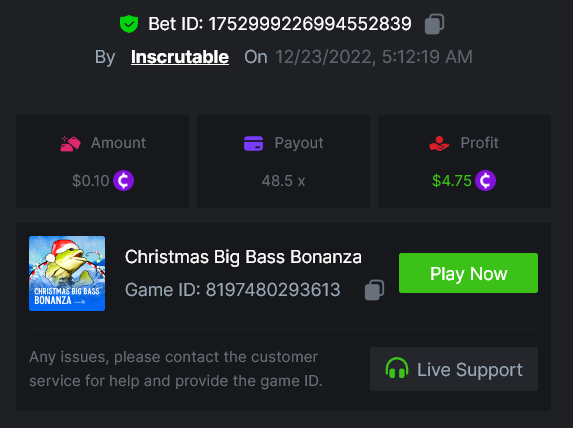Open Live Support chat
573x428 pixels.
tap(454, 369)
